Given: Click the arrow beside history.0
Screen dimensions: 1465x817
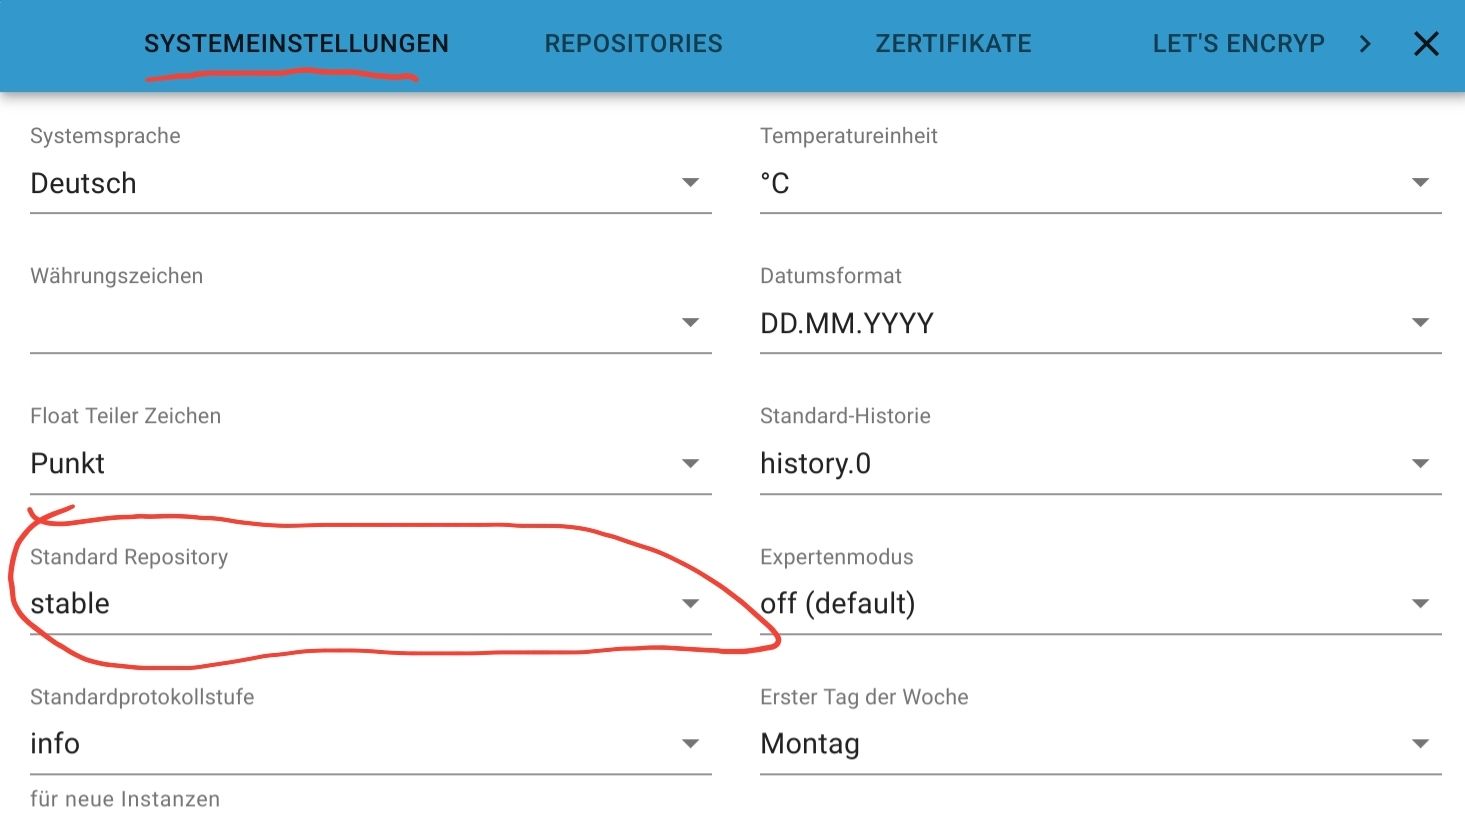Looking at the screenshot, I should tap(1420, 464).
